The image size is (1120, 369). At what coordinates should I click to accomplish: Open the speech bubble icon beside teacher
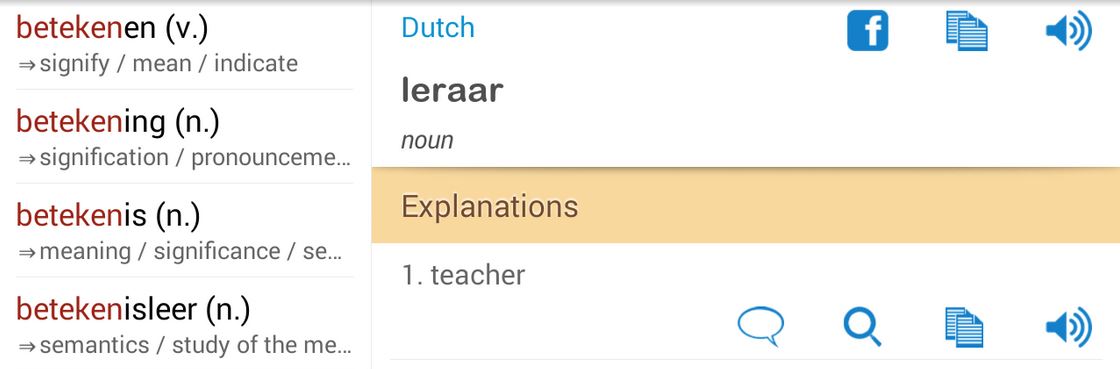click(x=760, y=326)
